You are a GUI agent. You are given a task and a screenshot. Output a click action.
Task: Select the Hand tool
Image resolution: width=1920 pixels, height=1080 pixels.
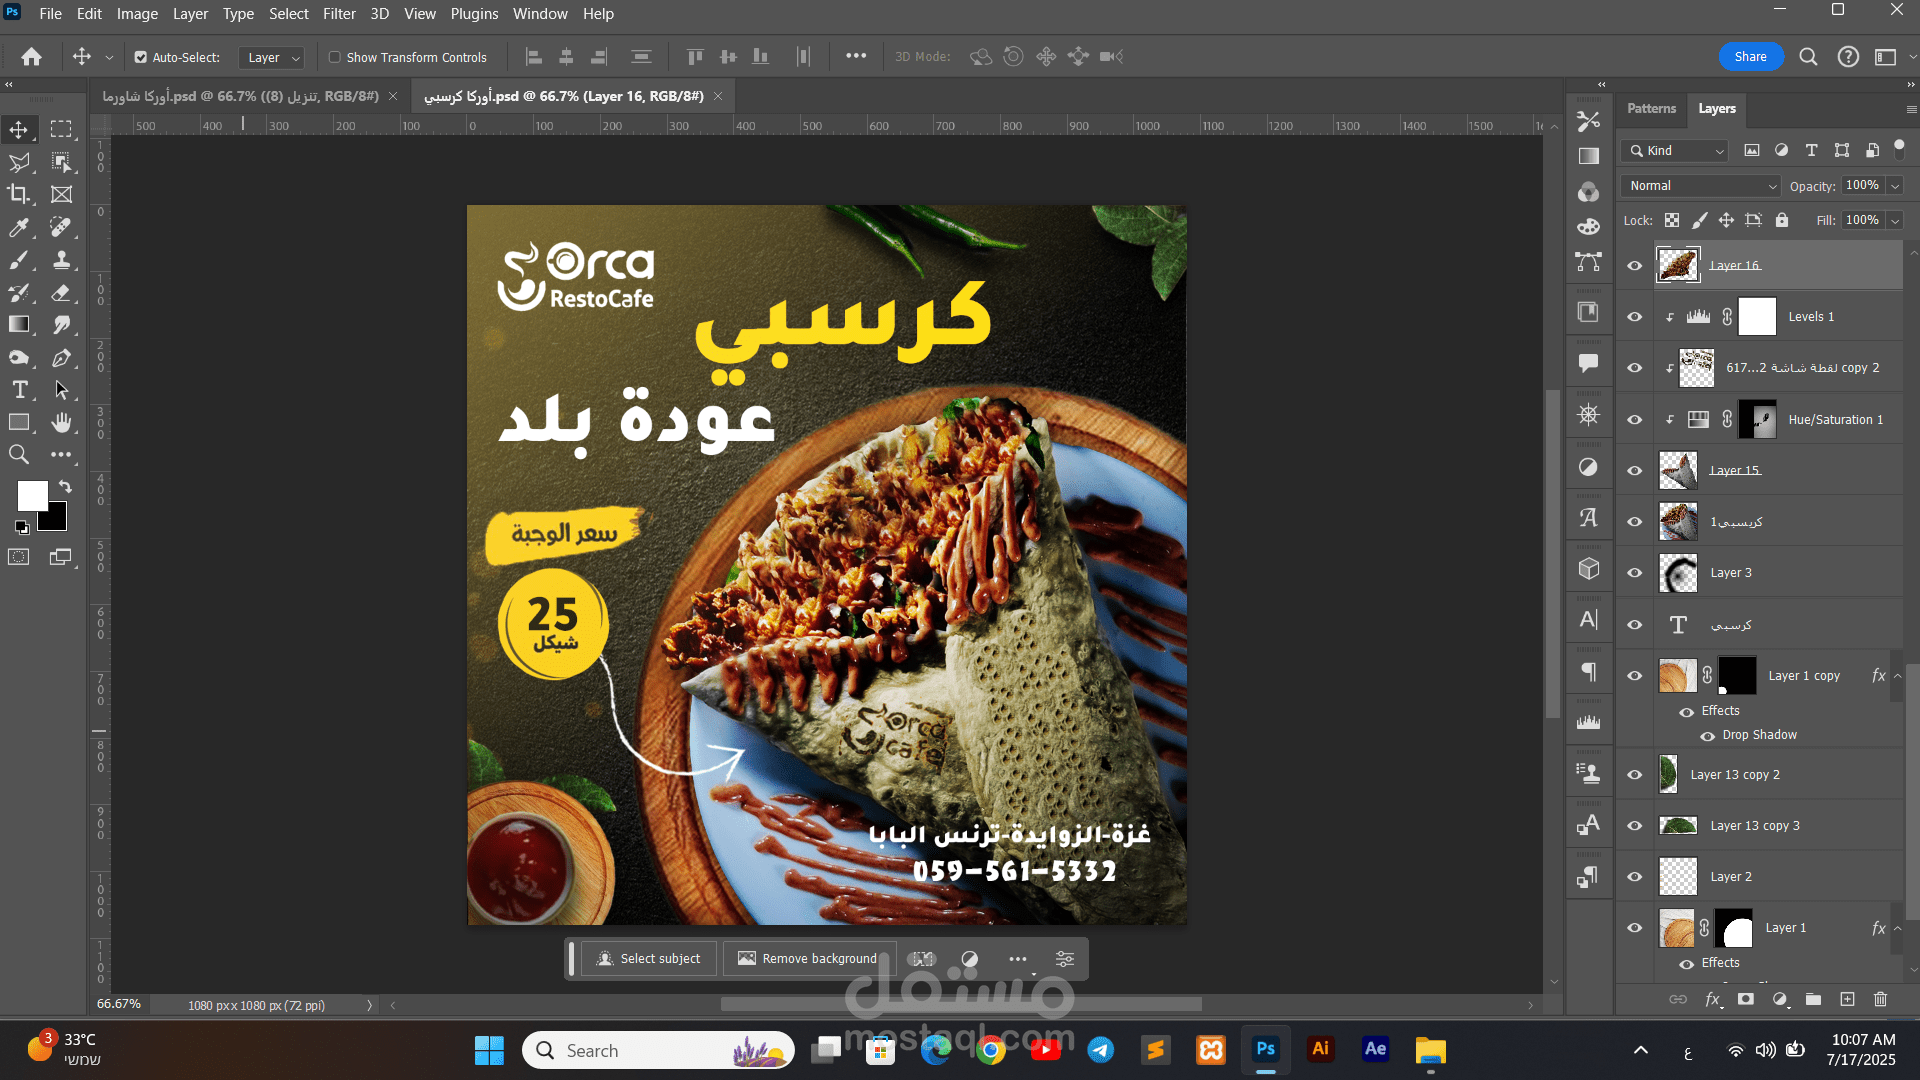point(62,422)
